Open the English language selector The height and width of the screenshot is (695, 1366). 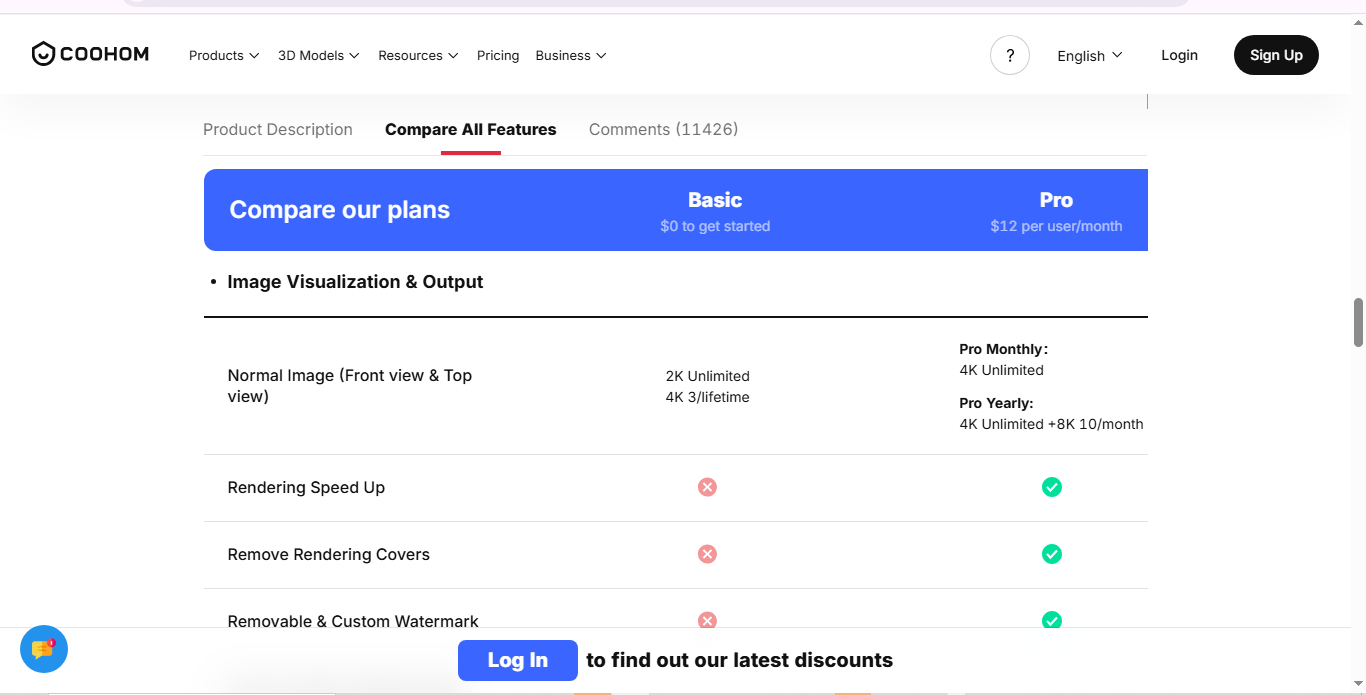click(x=1090, y=56)
